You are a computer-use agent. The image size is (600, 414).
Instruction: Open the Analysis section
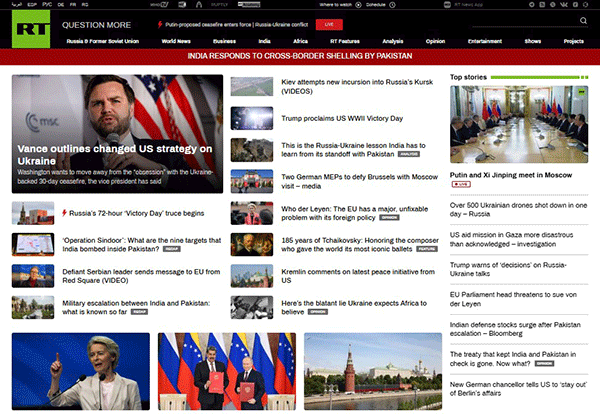point(393,41)
